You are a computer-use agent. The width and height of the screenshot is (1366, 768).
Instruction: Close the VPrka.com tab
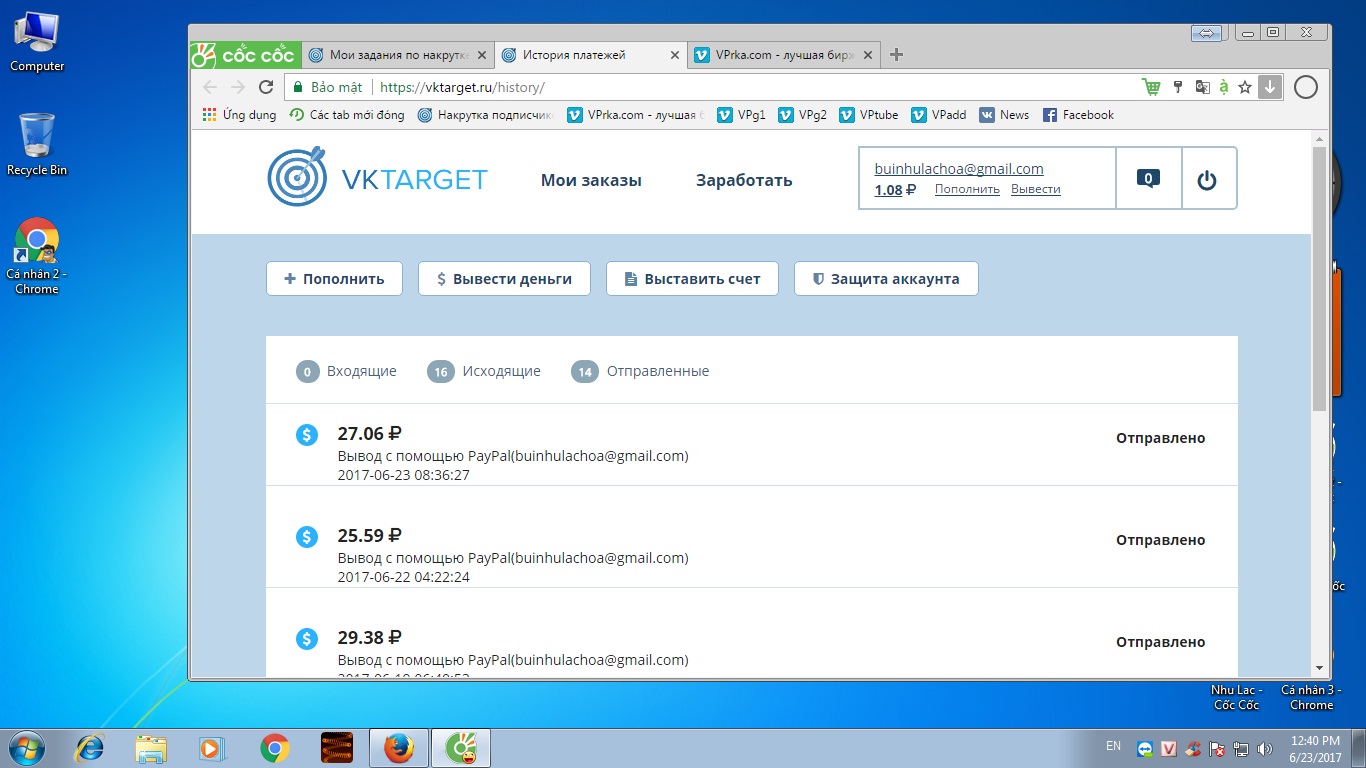[867, 55]
